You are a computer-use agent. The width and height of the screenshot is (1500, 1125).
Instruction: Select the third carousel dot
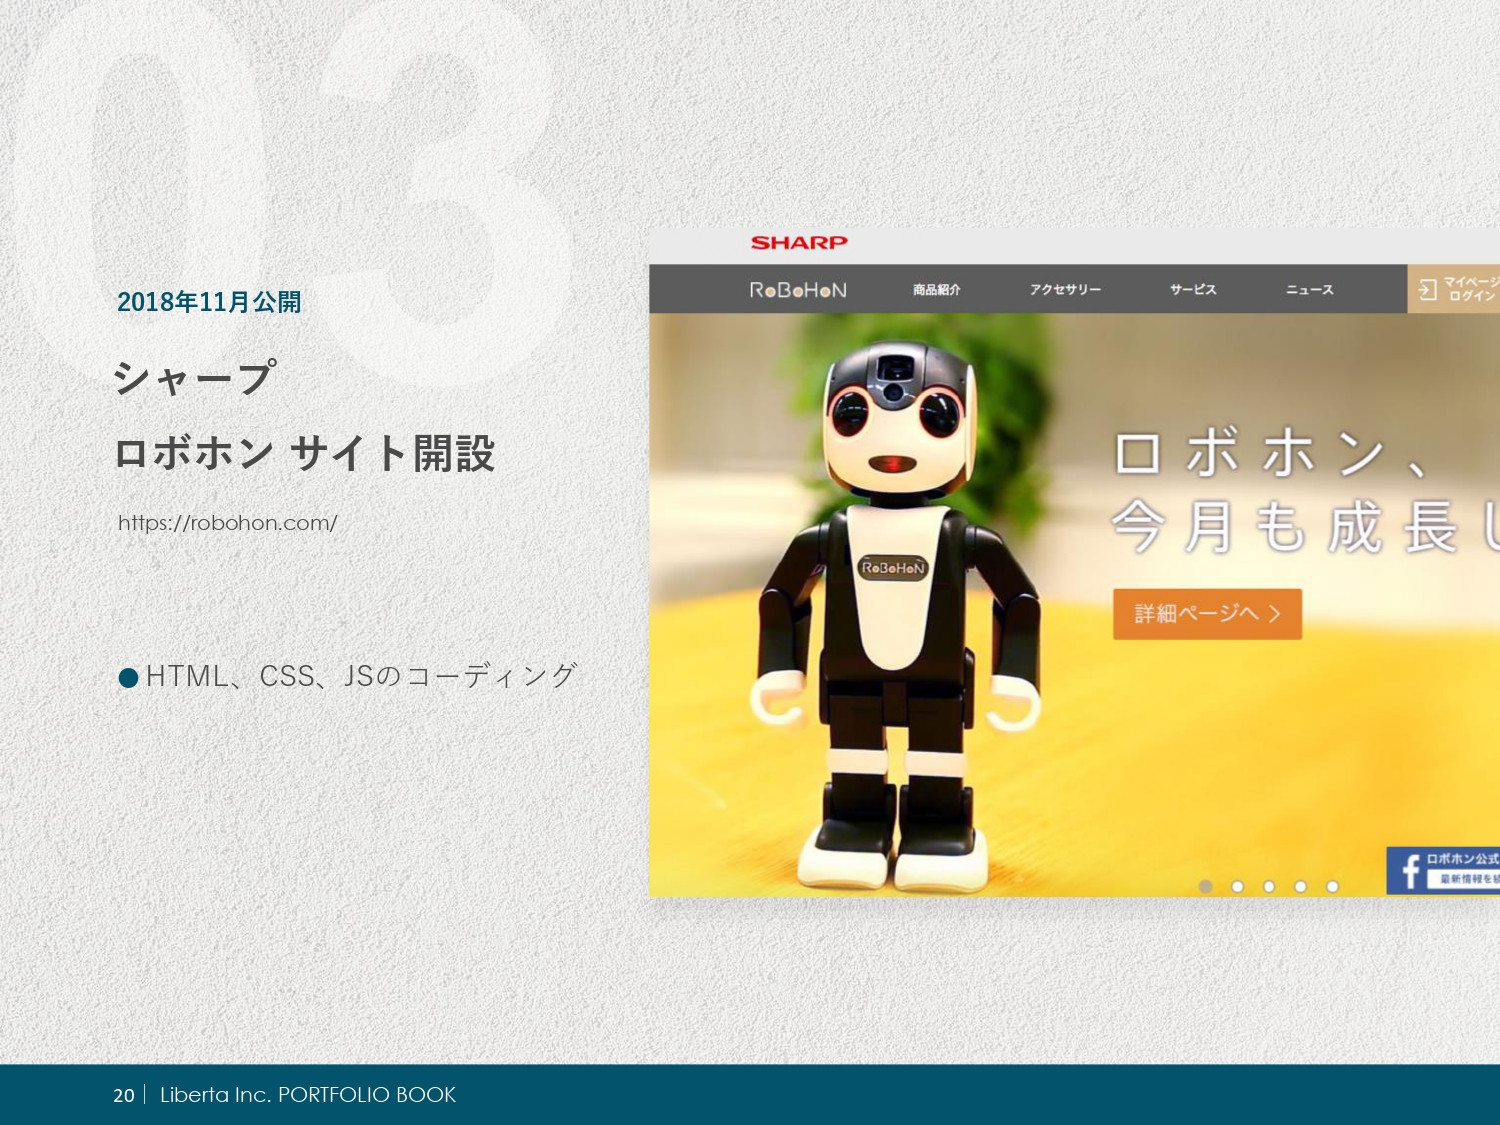pyautogui.click(x=1270, y=884)
